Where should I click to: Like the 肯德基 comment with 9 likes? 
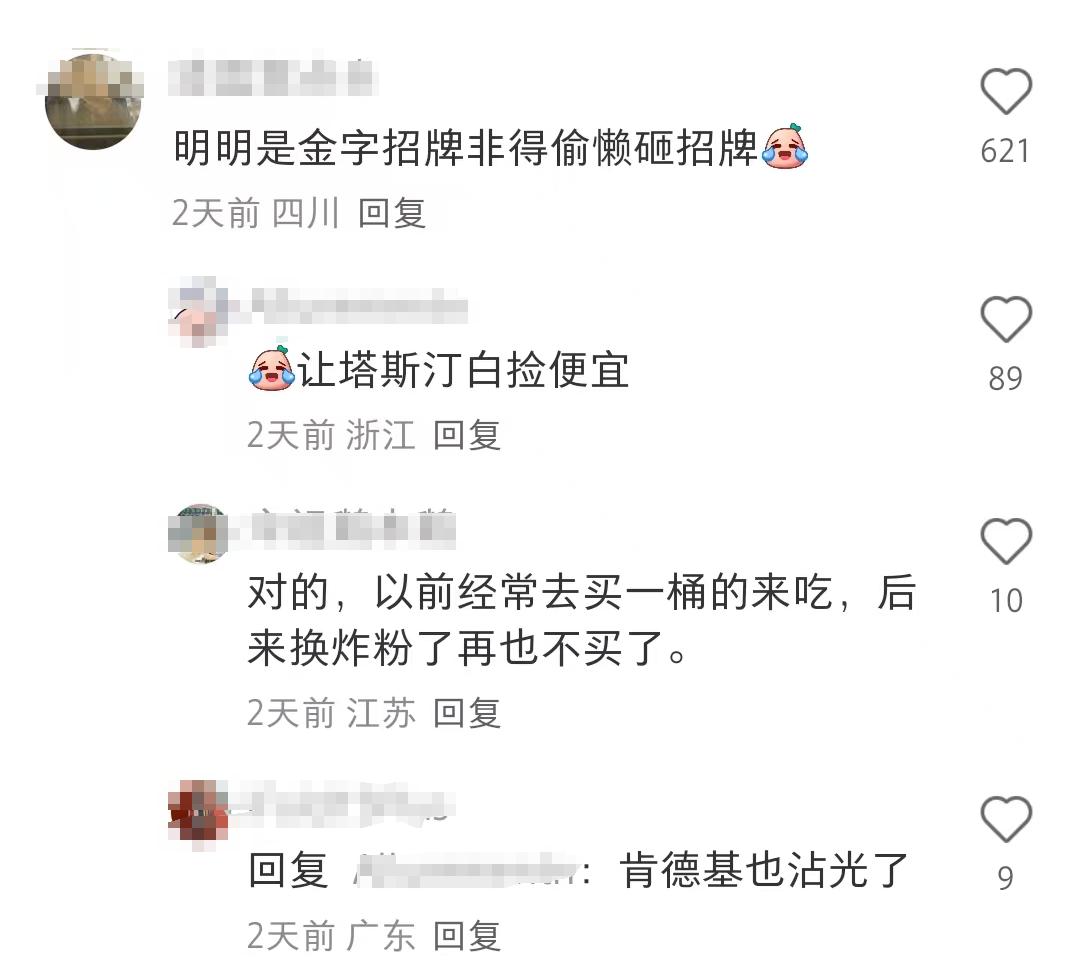point(1006,819)
